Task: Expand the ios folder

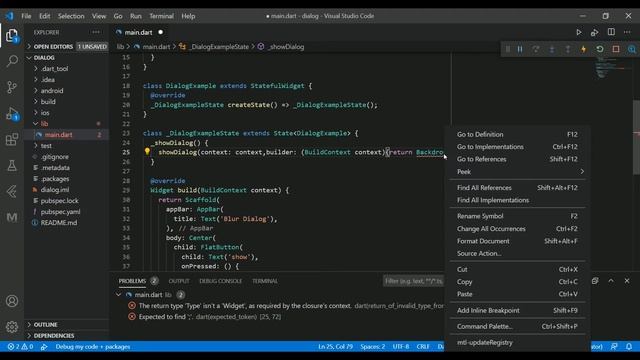Action: [x=45, y=113]
